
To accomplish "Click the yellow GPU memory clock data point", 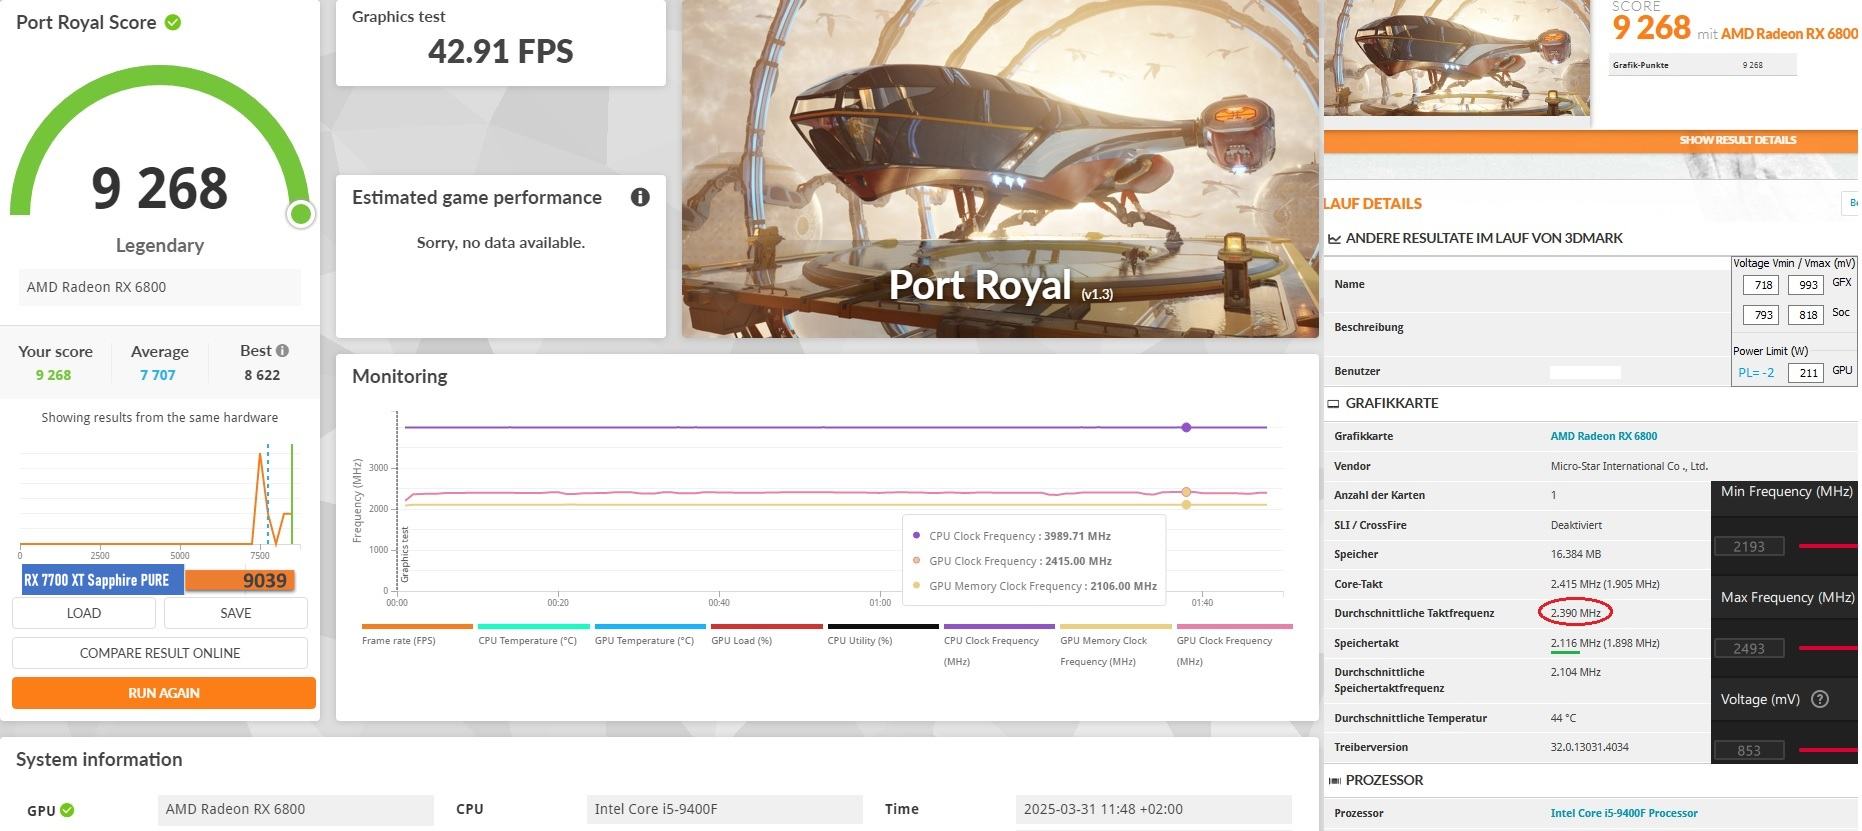I will tap(1186, 505).
